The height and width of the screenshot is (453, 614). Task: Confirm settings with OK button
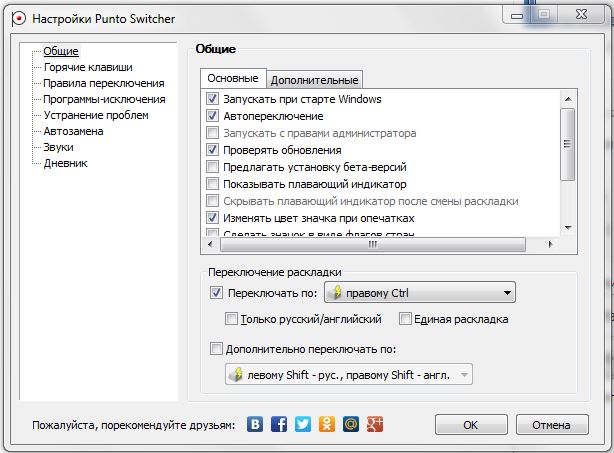[471, 425]
